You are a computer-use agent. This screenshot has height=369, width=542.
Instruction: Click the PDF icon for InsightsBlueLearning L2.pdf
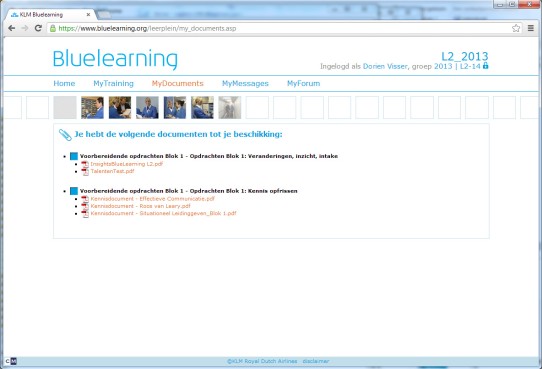click(85, 164)
